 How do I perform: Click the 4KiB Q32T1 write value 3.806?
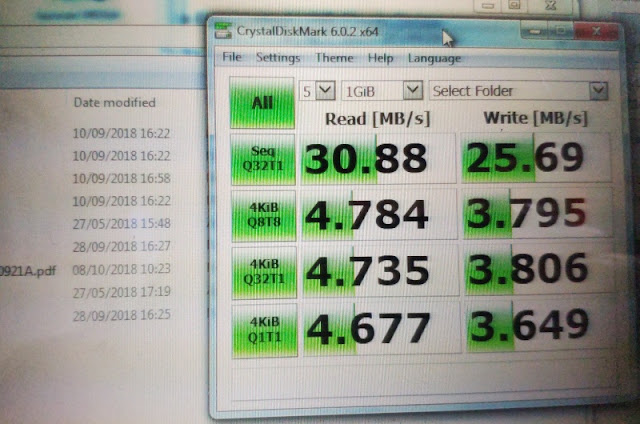pyautogui.click(x=539, y=269)
